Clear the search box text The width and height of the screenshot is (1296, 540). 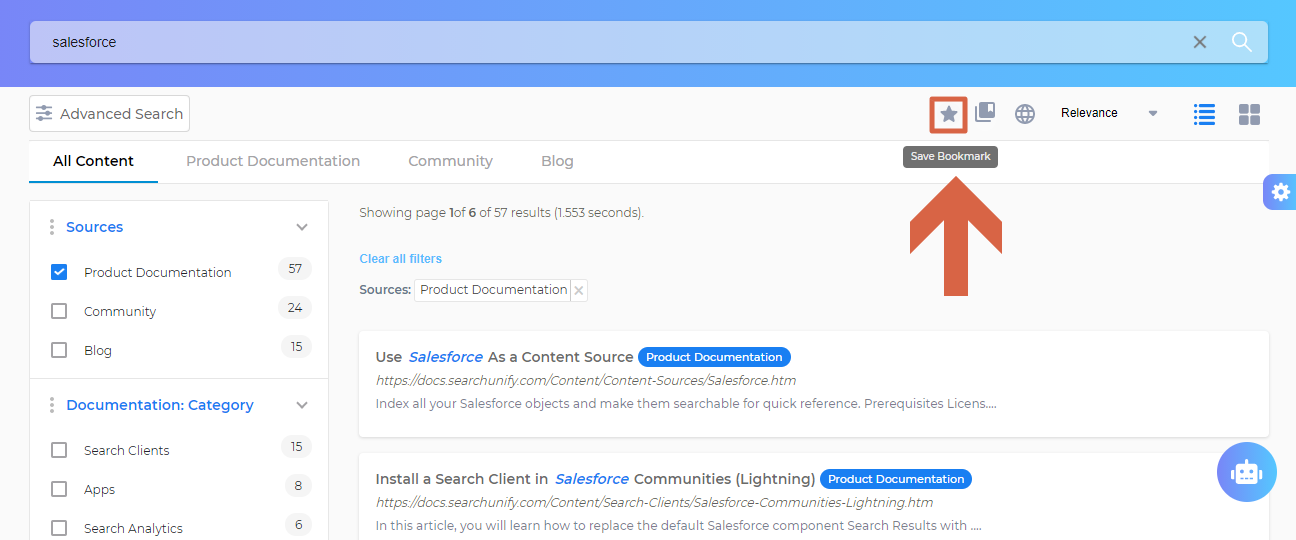click(1200, 42)
